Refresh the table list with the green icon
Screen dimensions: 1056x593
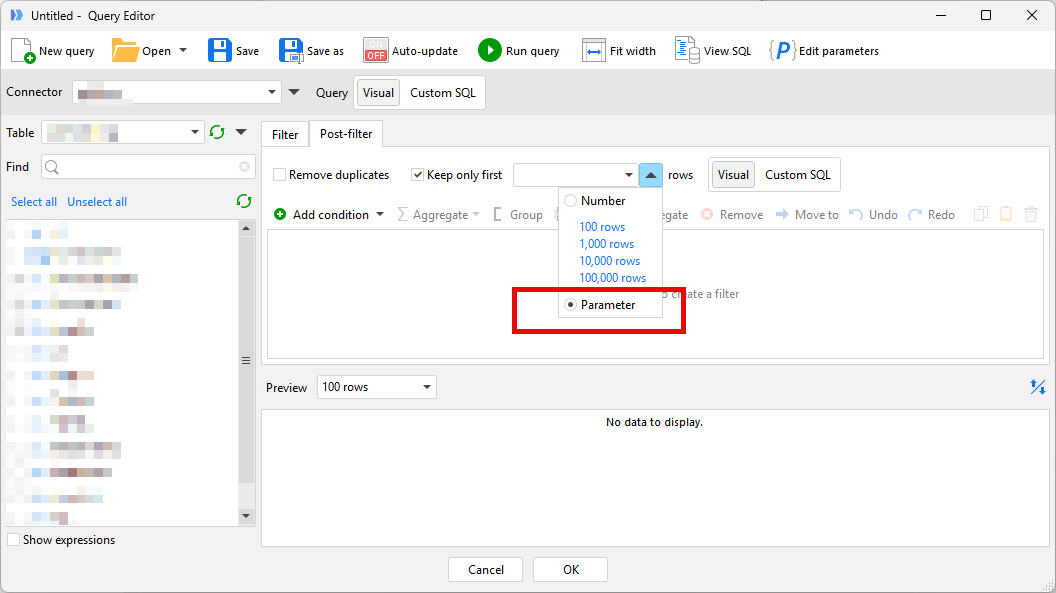point(217,132)
